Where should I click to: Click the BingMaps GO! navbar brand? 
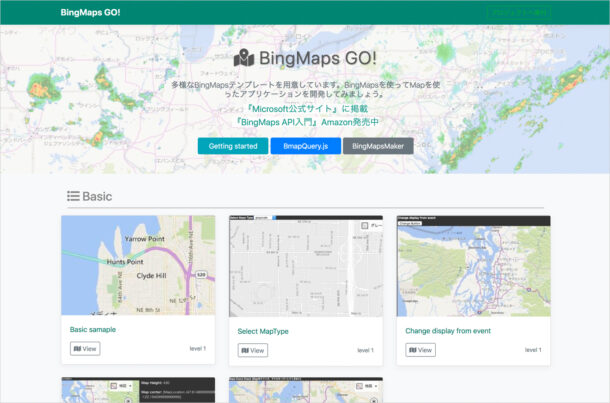point(90,12)
